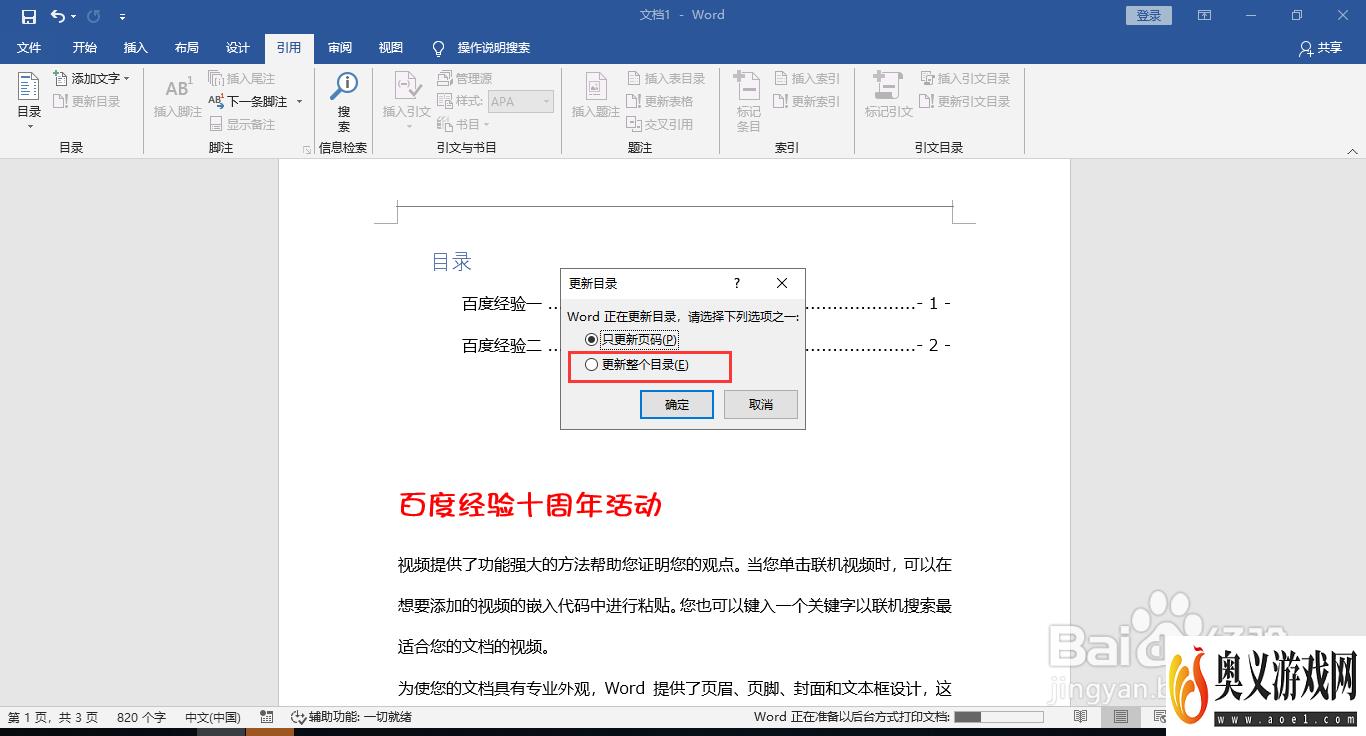Click 插入引文目录 in the ribbon
The width and height of the screenshot is (1366, 736).
(x=966, y=78)
